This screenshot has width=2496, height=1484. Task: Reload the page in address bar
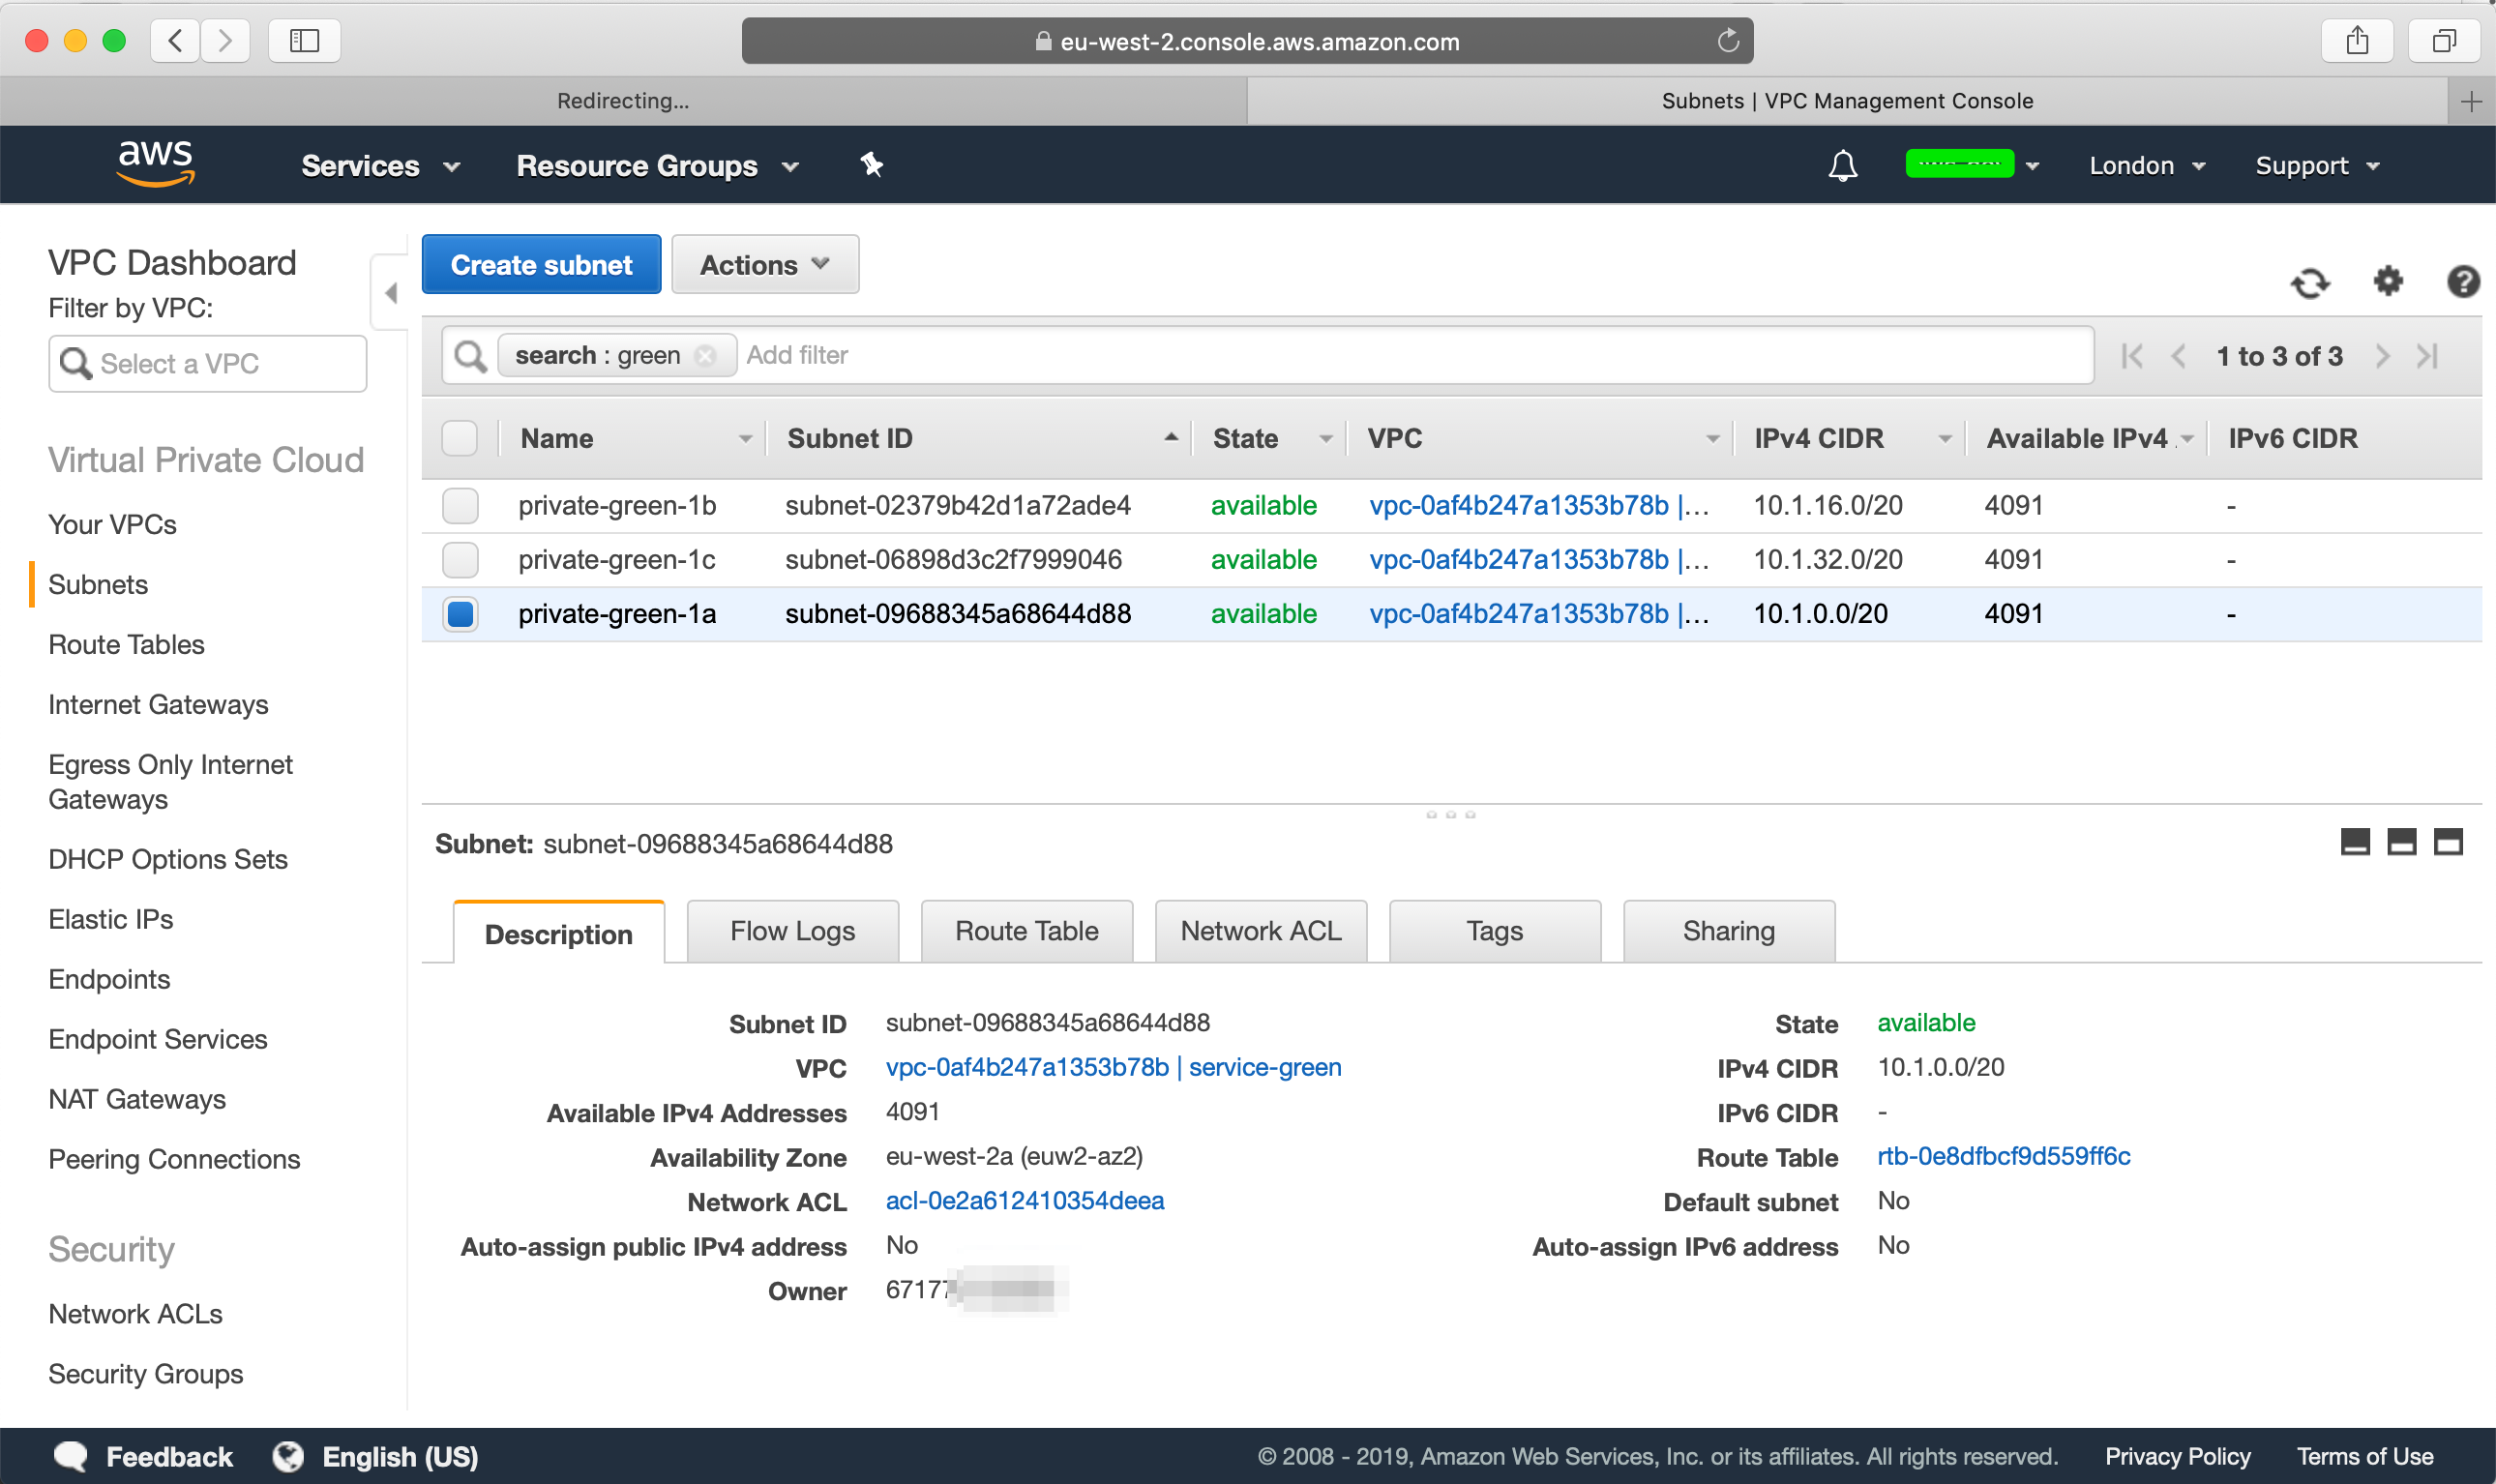[x=1727, y=41]
